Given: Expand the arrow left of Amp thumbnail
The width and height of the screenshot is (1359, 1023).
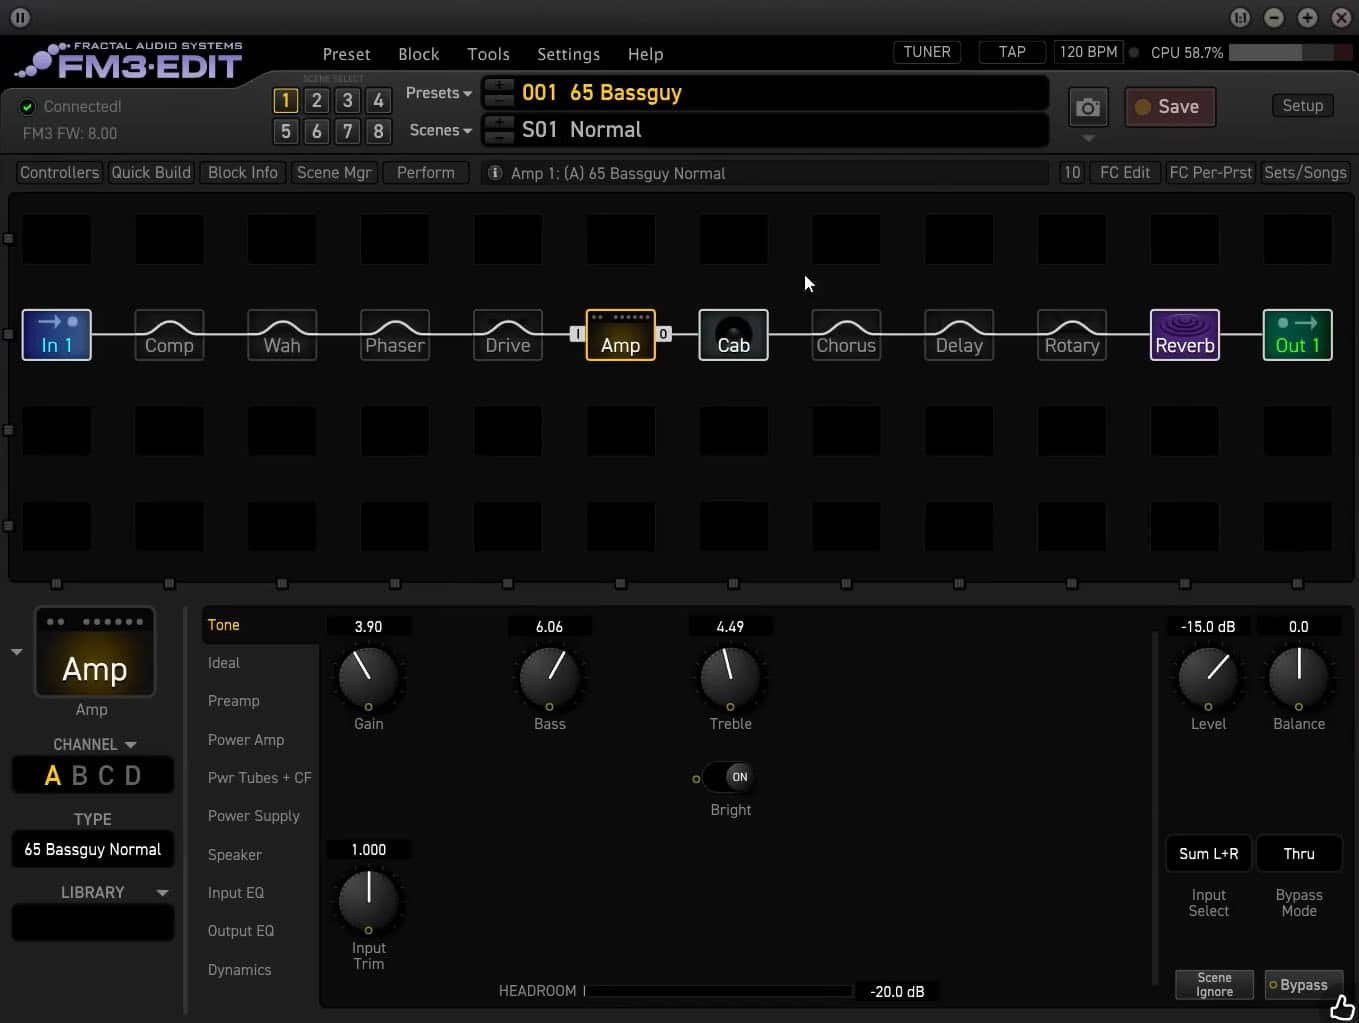Looking at the screenshot, I should [x=16, y=652].
